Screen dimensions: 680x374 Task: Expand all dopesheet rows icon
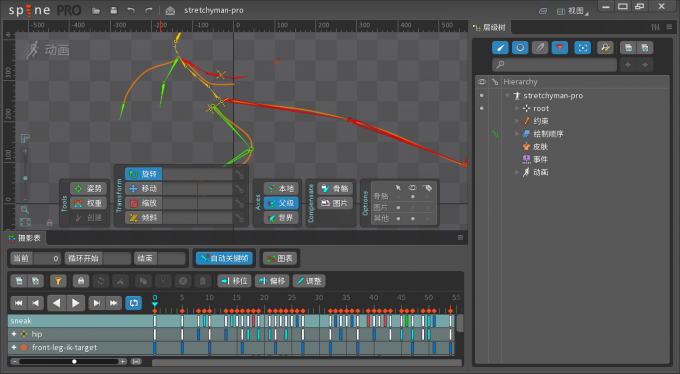coord(35,281)
